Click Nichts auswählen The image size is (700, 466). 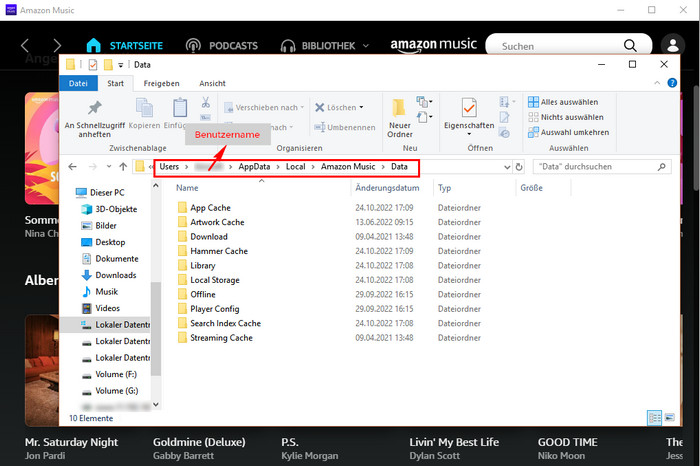[x=566, y=117]
